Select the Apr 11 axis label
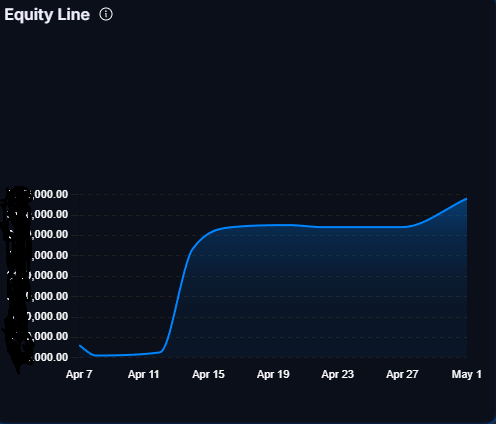496x424 pixels. (144, 374)
